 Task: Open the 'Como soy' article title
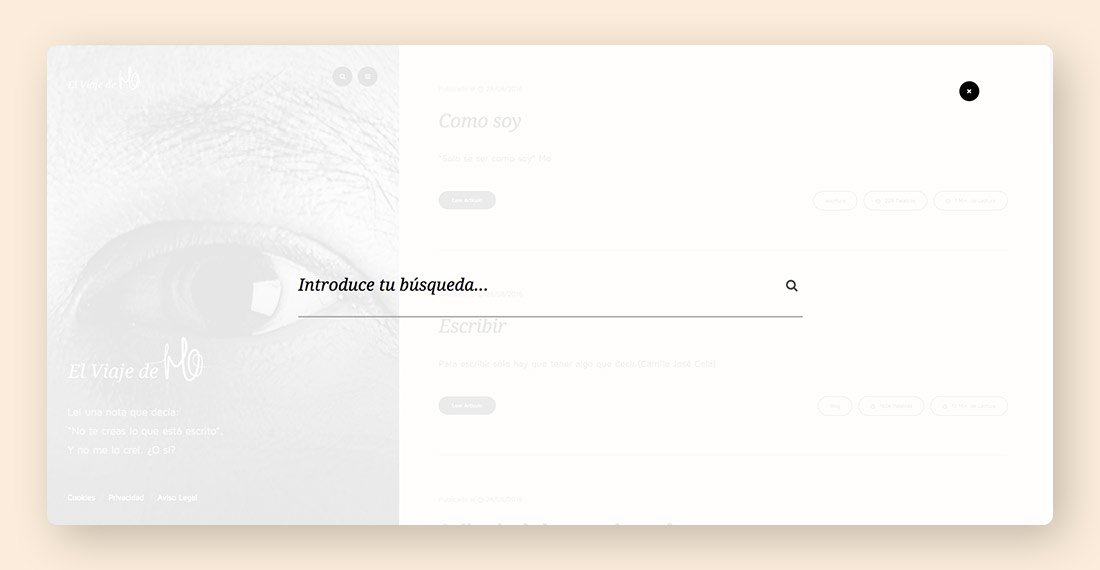click(480, 121)
